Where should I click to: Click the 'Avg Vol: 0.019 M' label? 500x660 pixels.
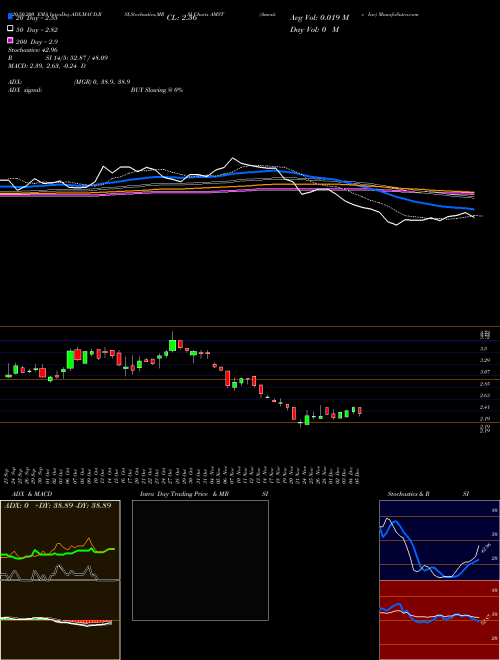pos(319,18)
